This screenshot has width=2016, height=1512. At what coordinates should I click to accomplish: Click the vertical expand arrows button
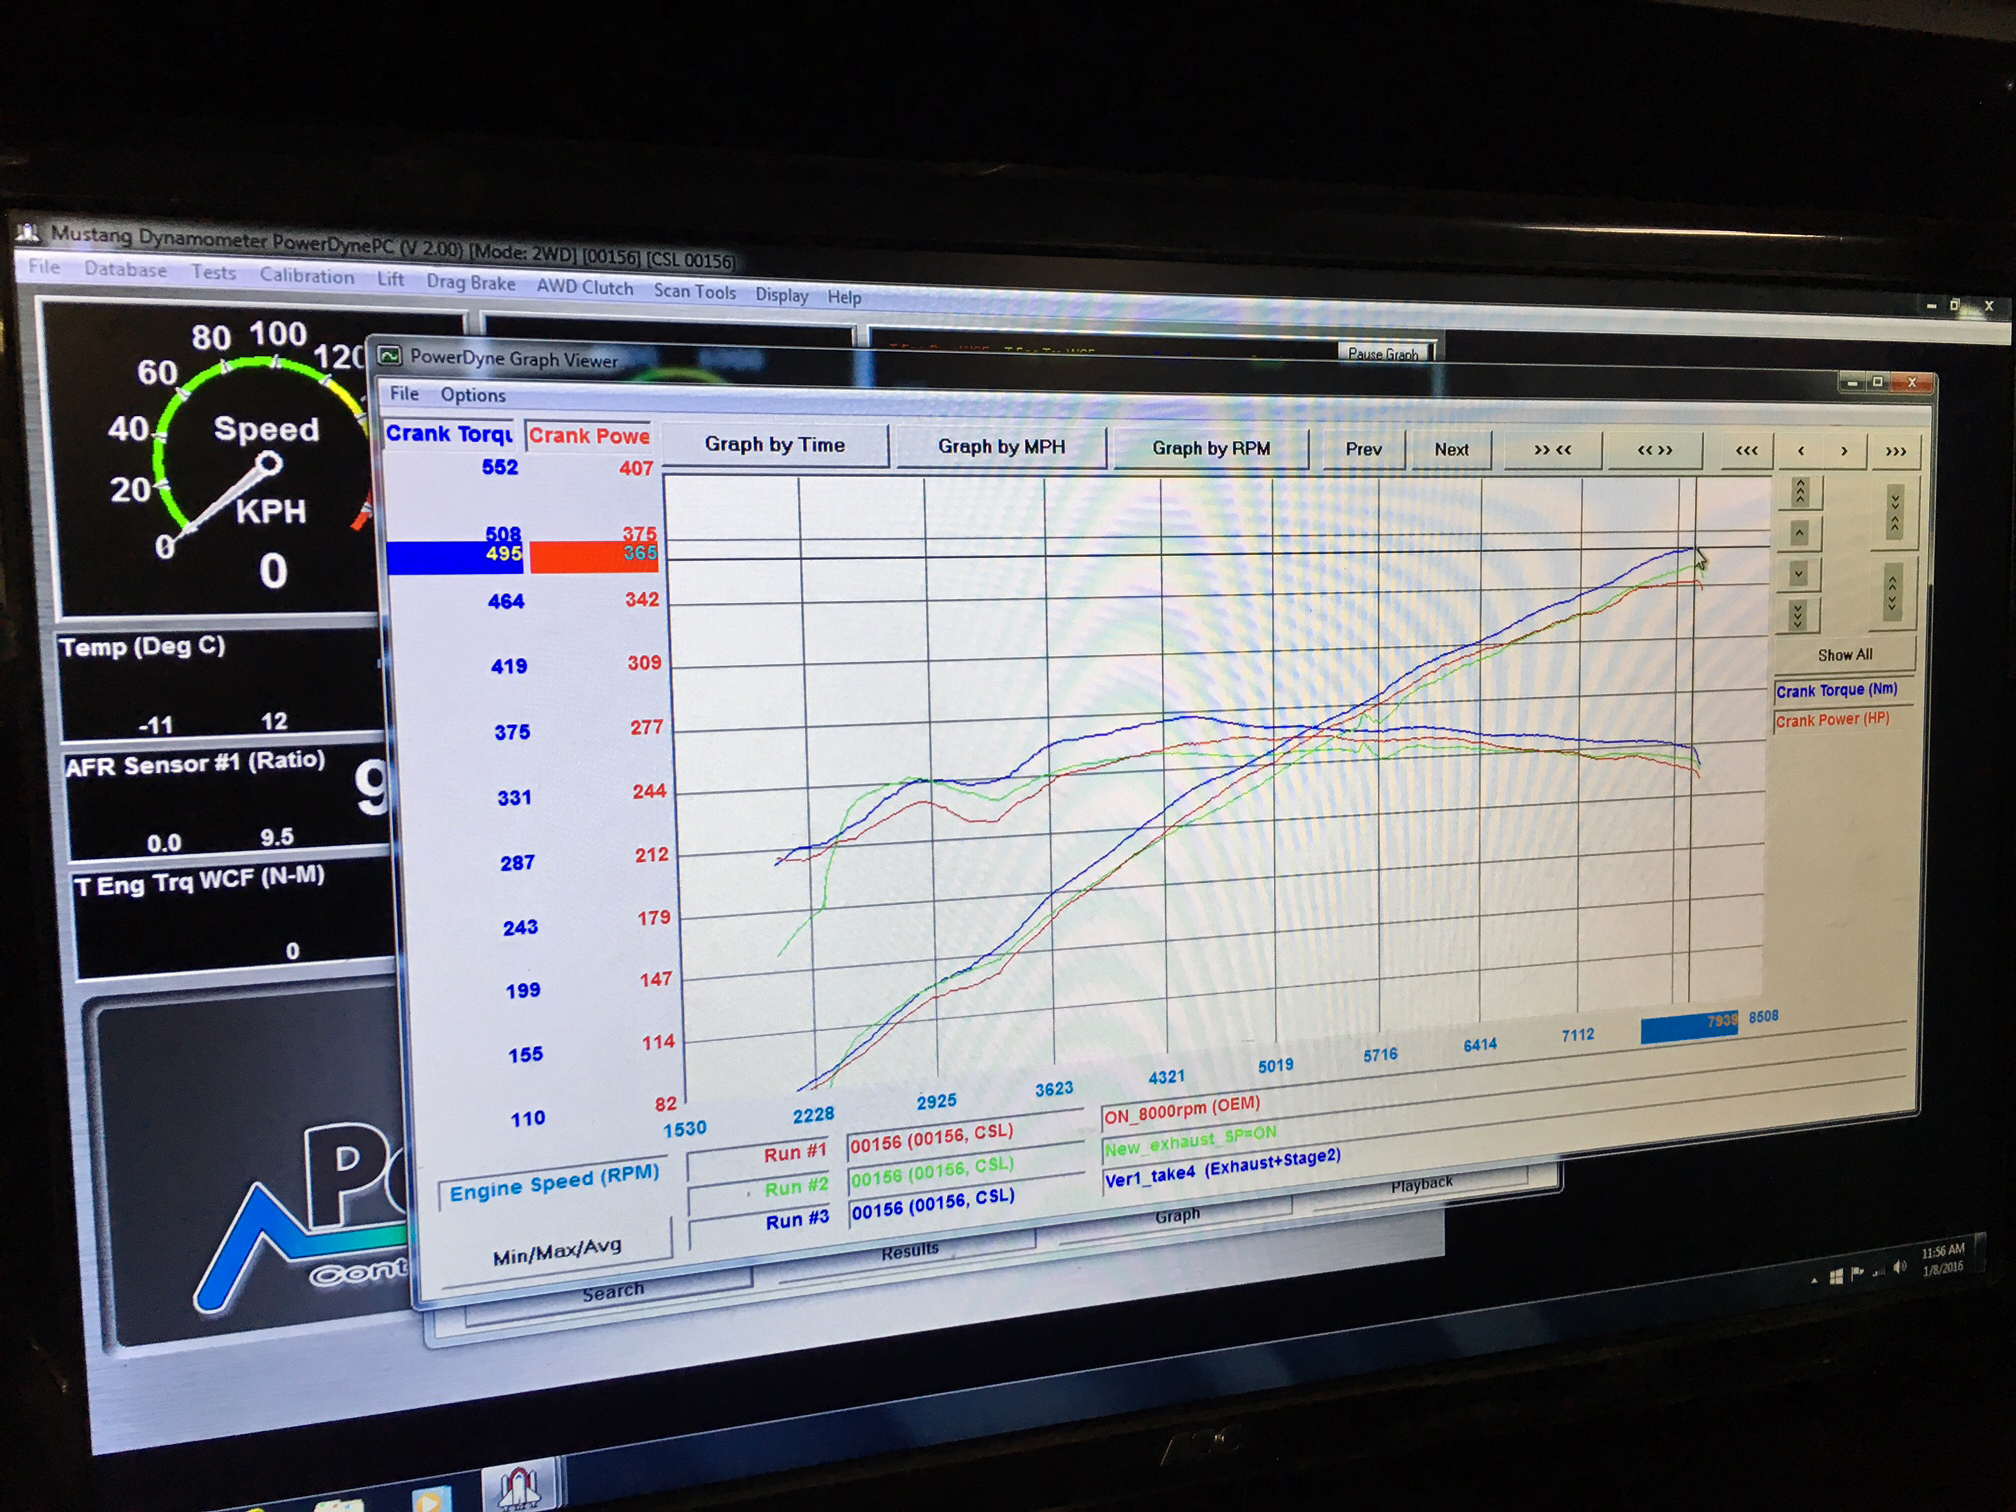click(x=1892, y=591)
